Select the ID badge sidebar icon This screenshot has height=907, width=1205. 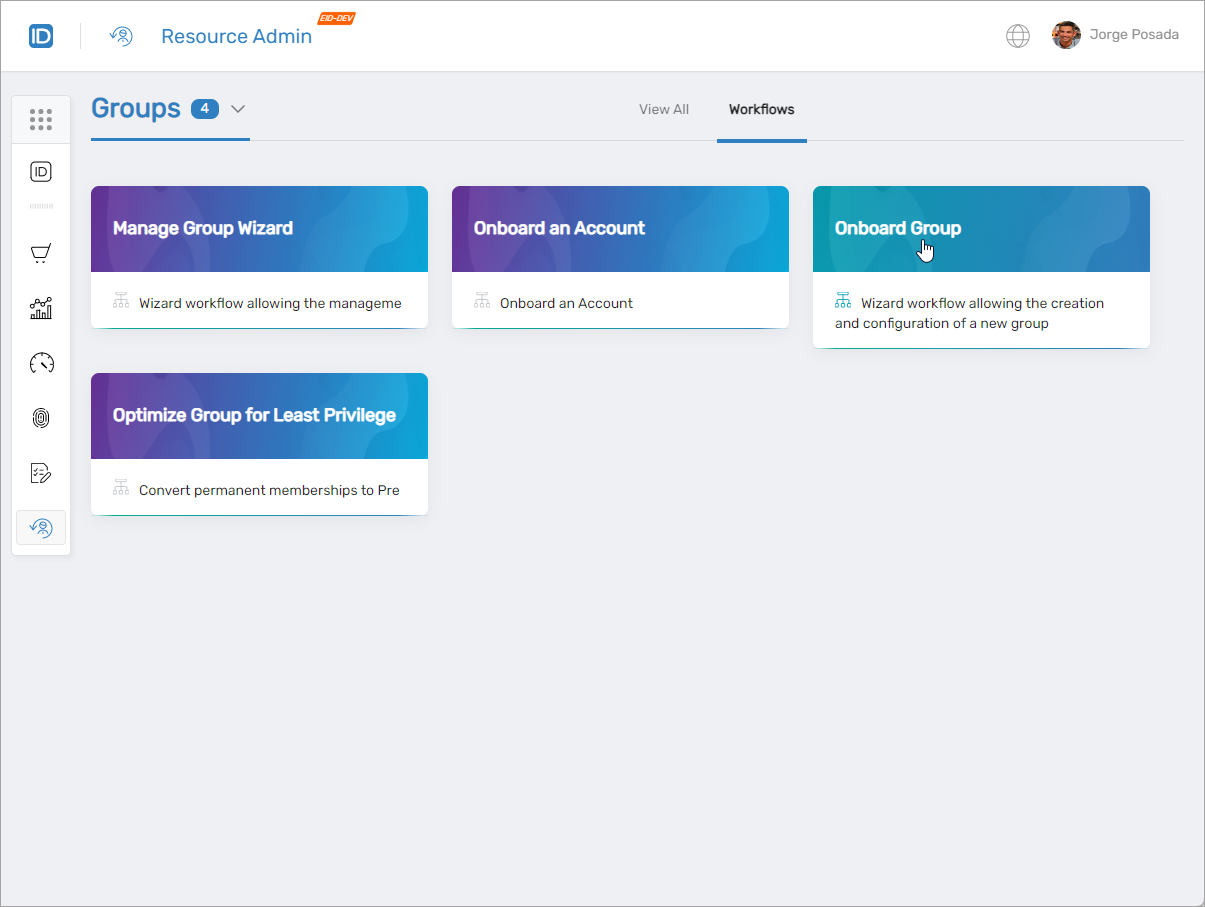click(40, 171)
